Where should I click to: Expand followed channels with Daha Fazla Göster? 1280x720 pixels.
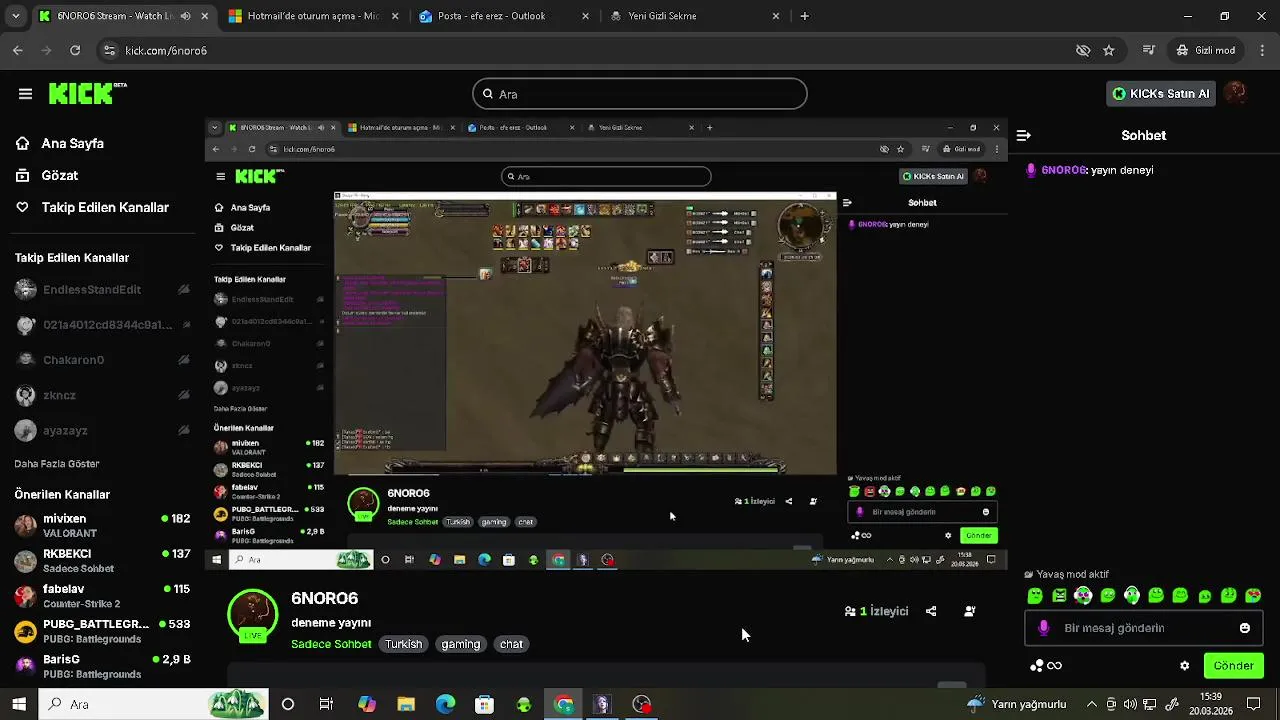pos(57,464)
